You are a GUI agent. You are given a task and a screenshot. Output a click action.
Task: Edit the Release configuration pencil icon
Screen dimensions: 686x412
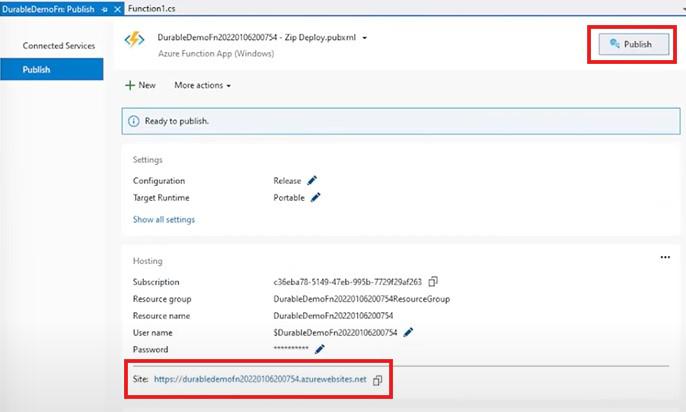pos(312,180)
